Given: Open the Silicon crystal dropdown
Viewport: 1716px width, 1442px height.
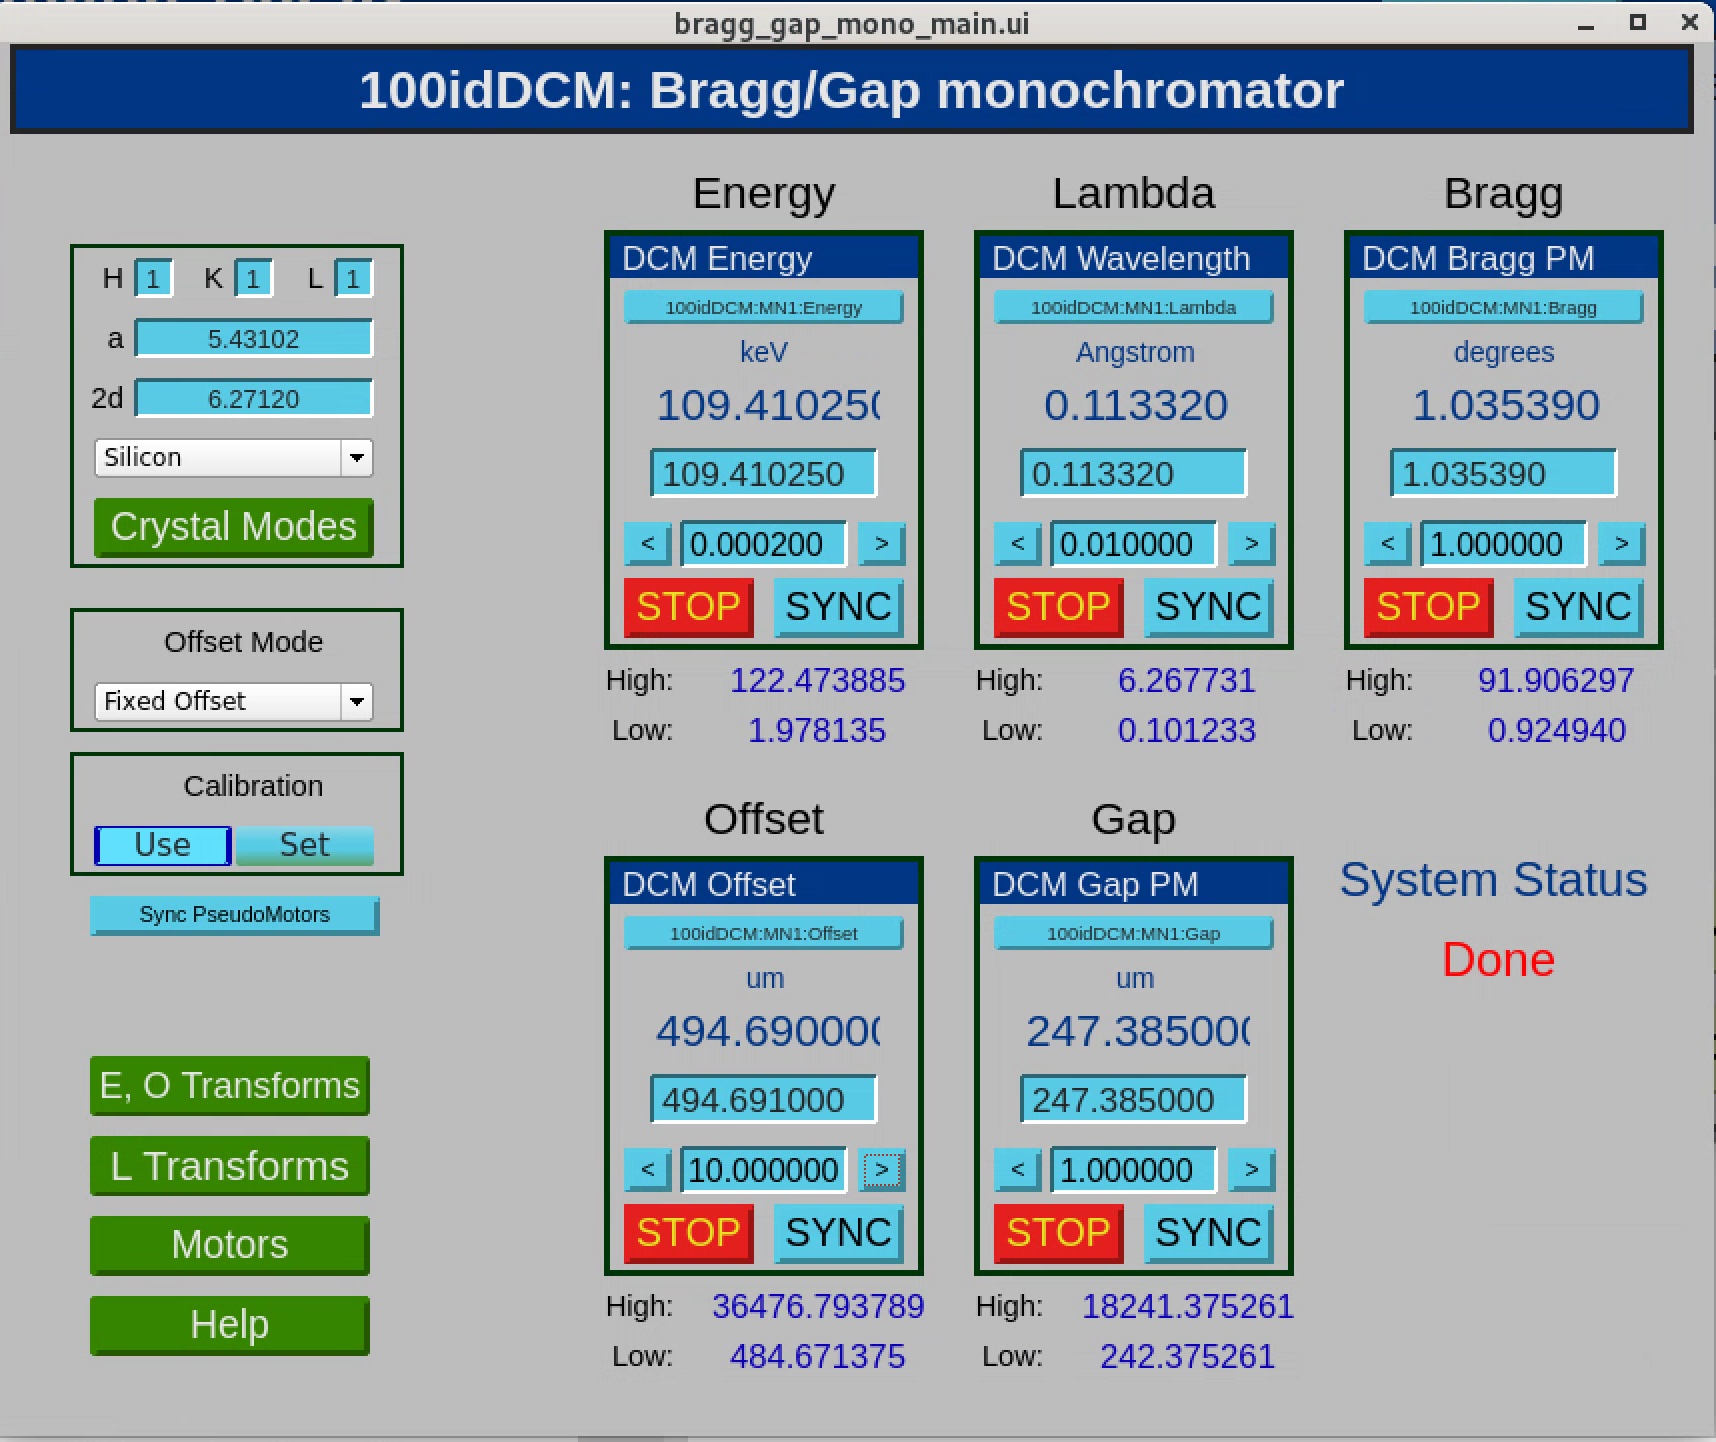Looking at the screenshot, I should tap(234, 458).
